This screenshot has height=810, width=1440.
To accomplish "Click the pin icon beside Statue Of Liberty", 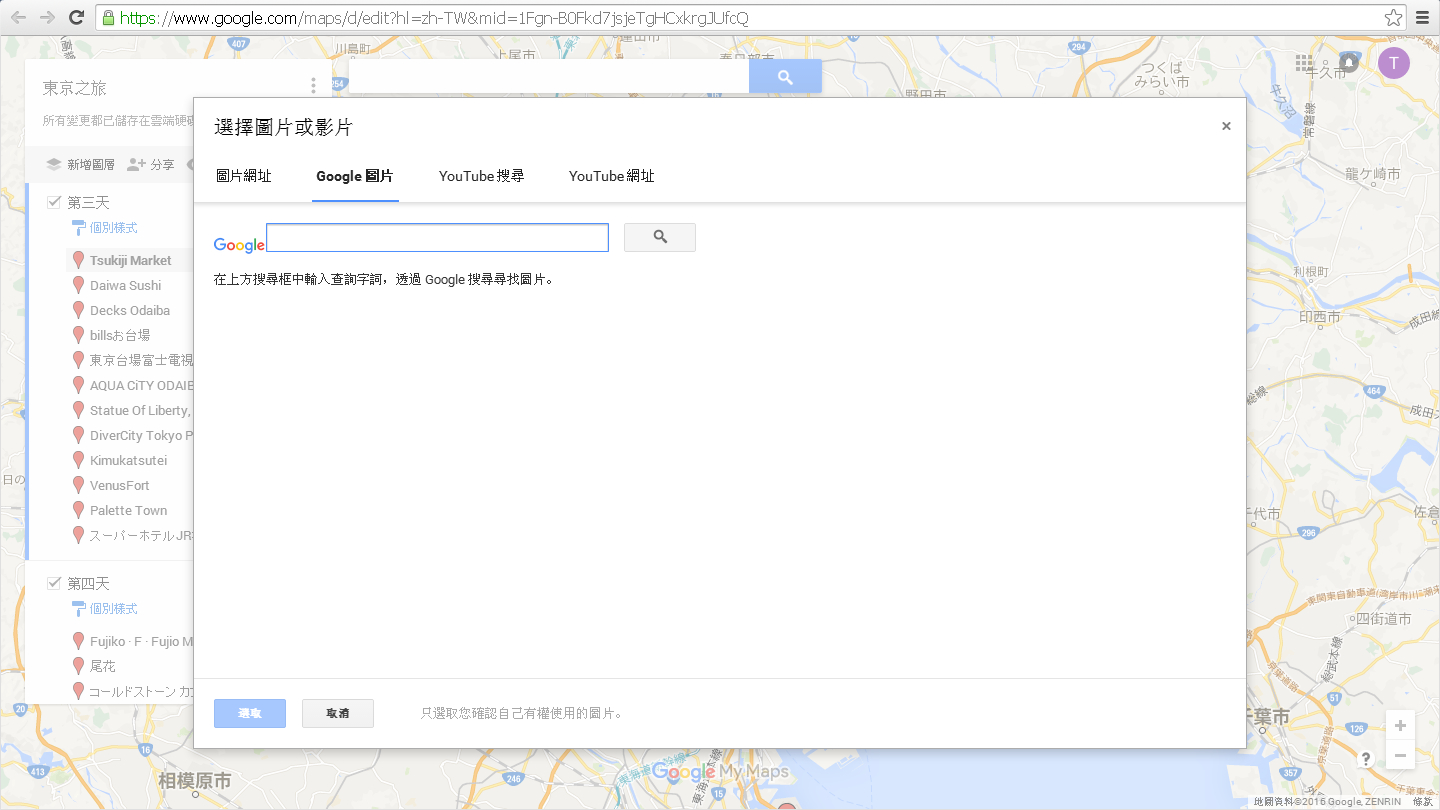I will [x=78, y=410].
